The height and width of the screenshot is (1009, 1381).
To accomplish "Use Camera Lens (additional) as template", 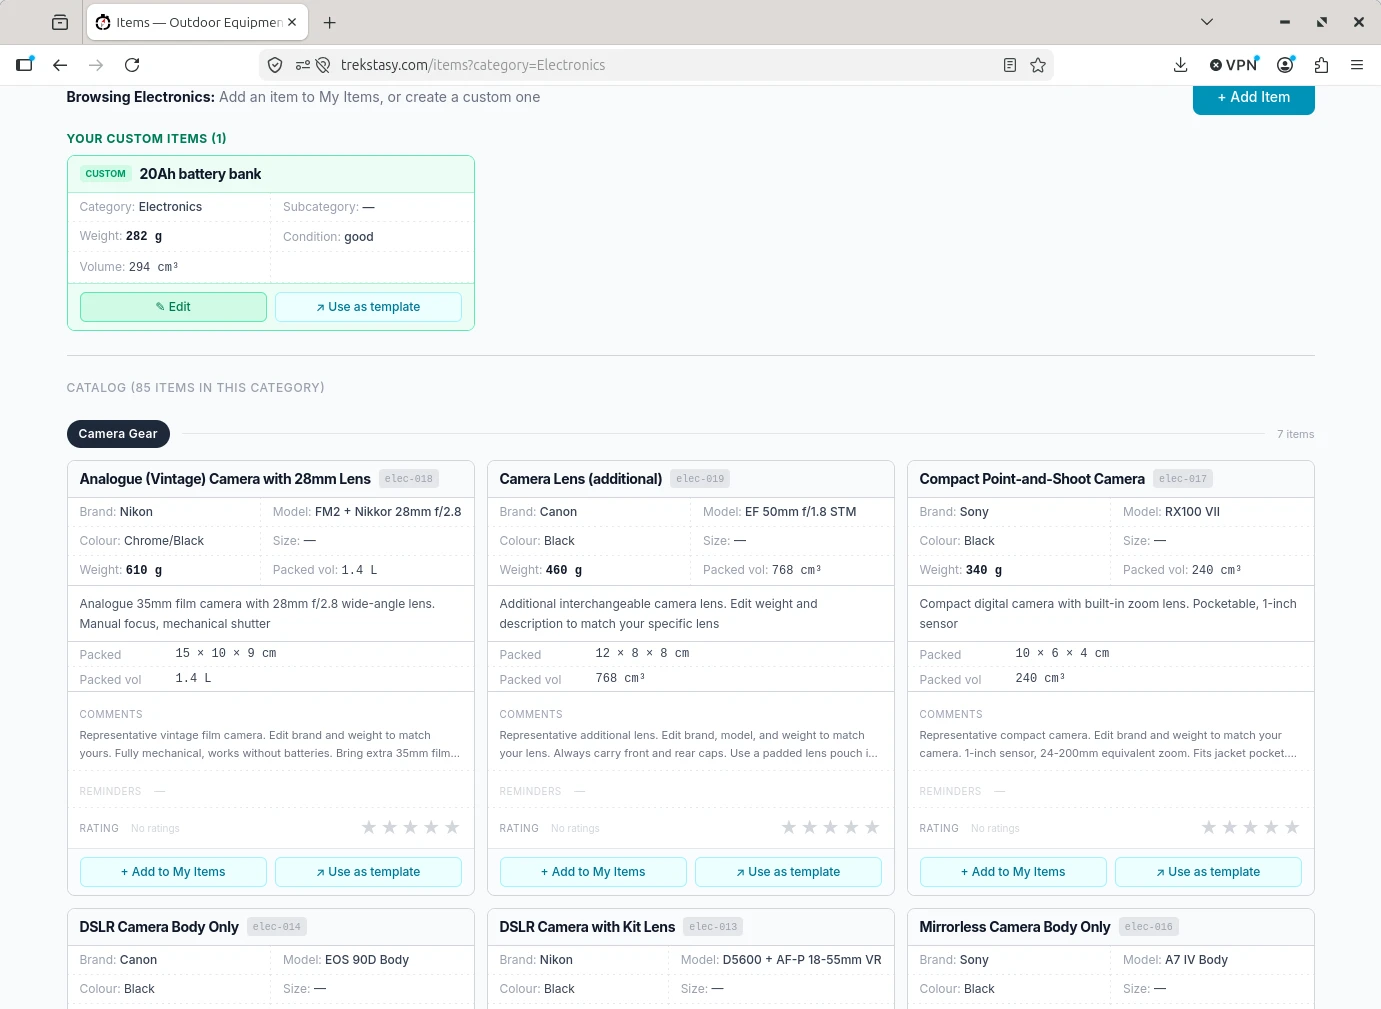I will tap(788, 872).
